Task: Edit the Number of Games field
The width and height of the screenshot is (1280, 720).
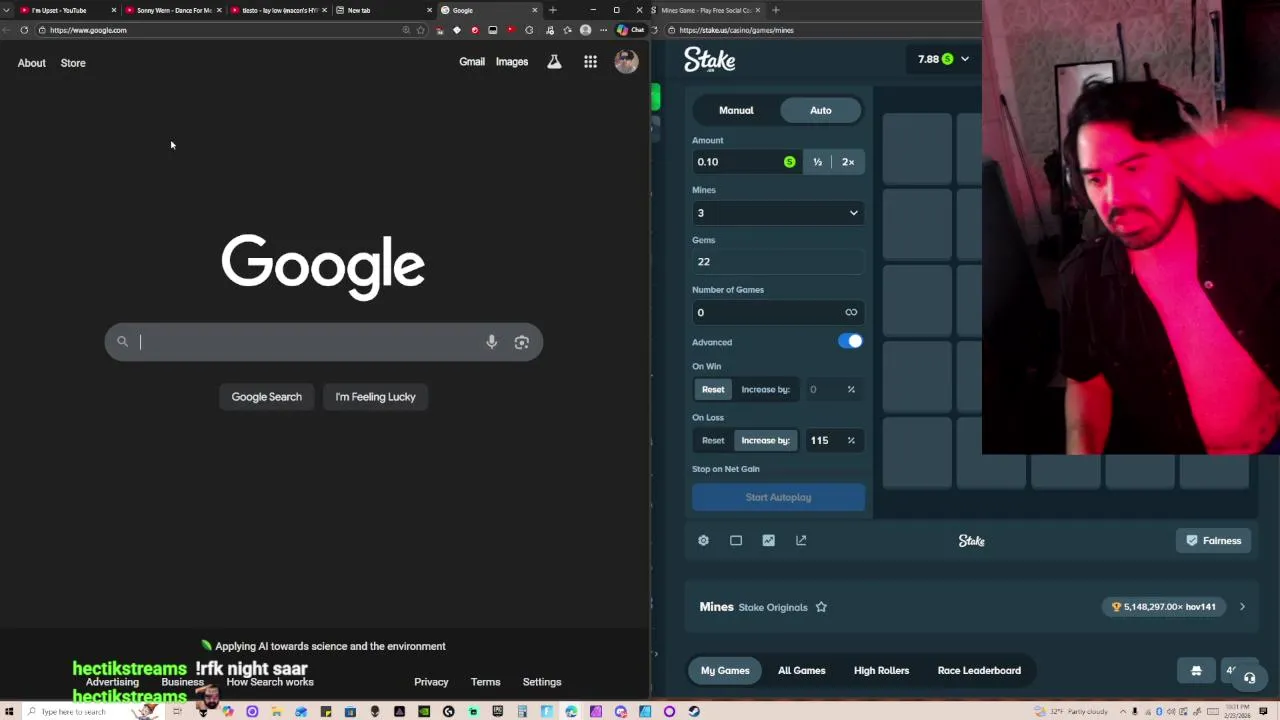Action: 778,312
